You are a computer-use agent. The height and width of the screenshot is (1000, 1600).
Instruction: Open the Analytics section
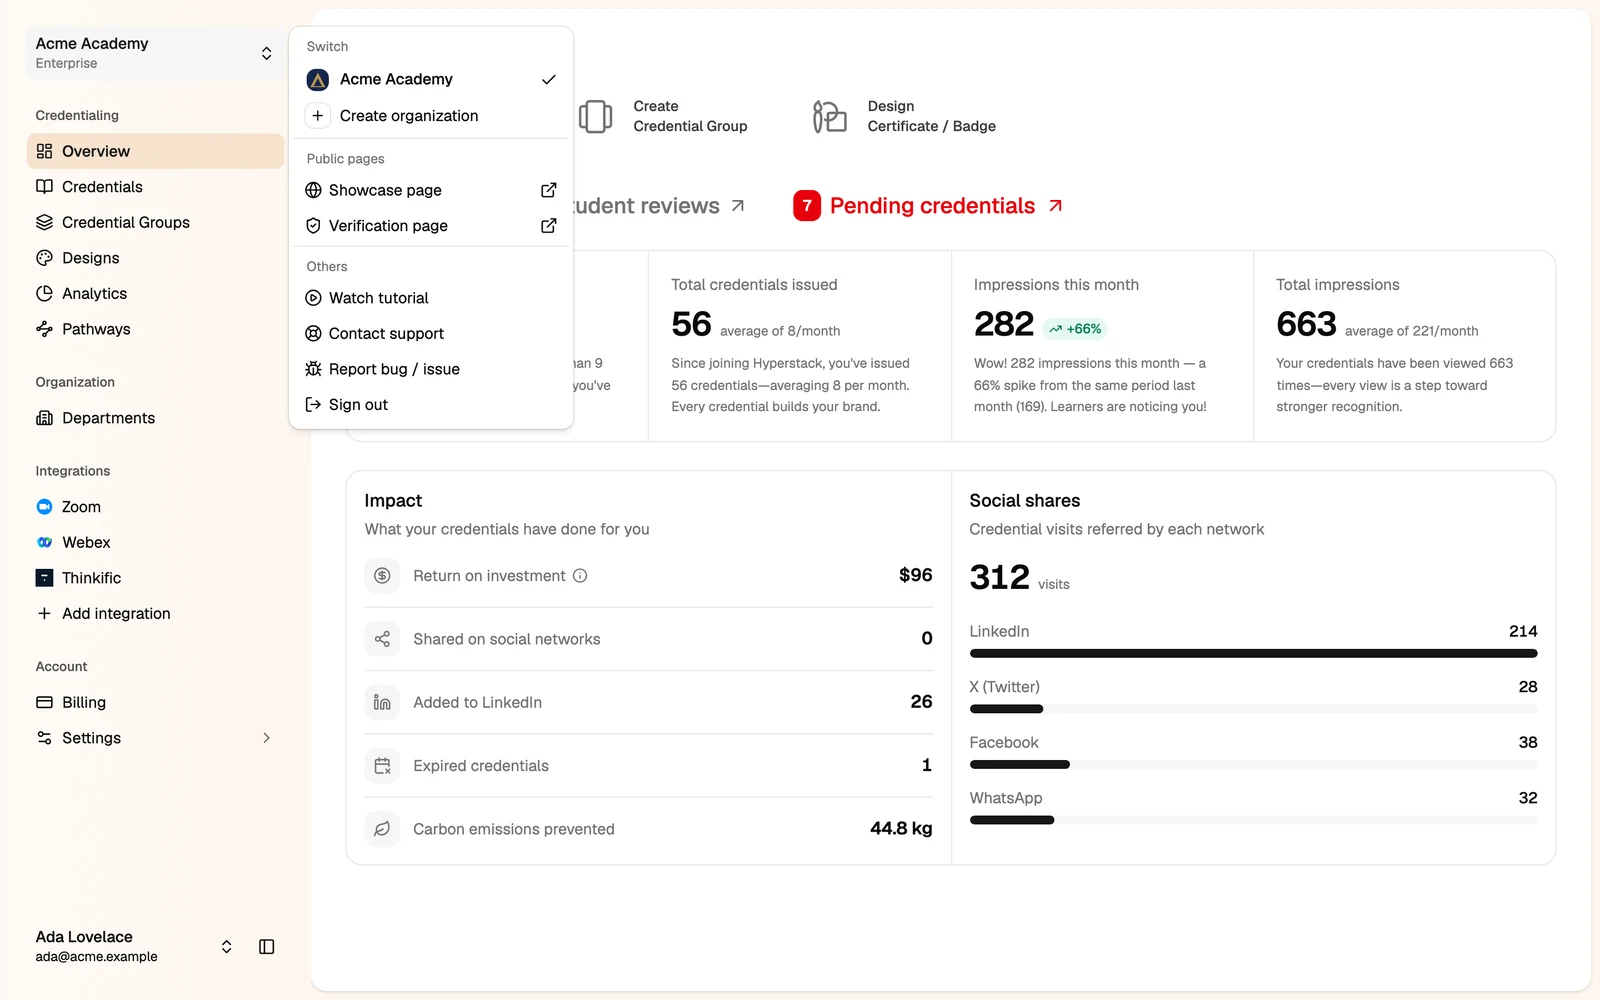pyautogui.click(x=155, y=293)
